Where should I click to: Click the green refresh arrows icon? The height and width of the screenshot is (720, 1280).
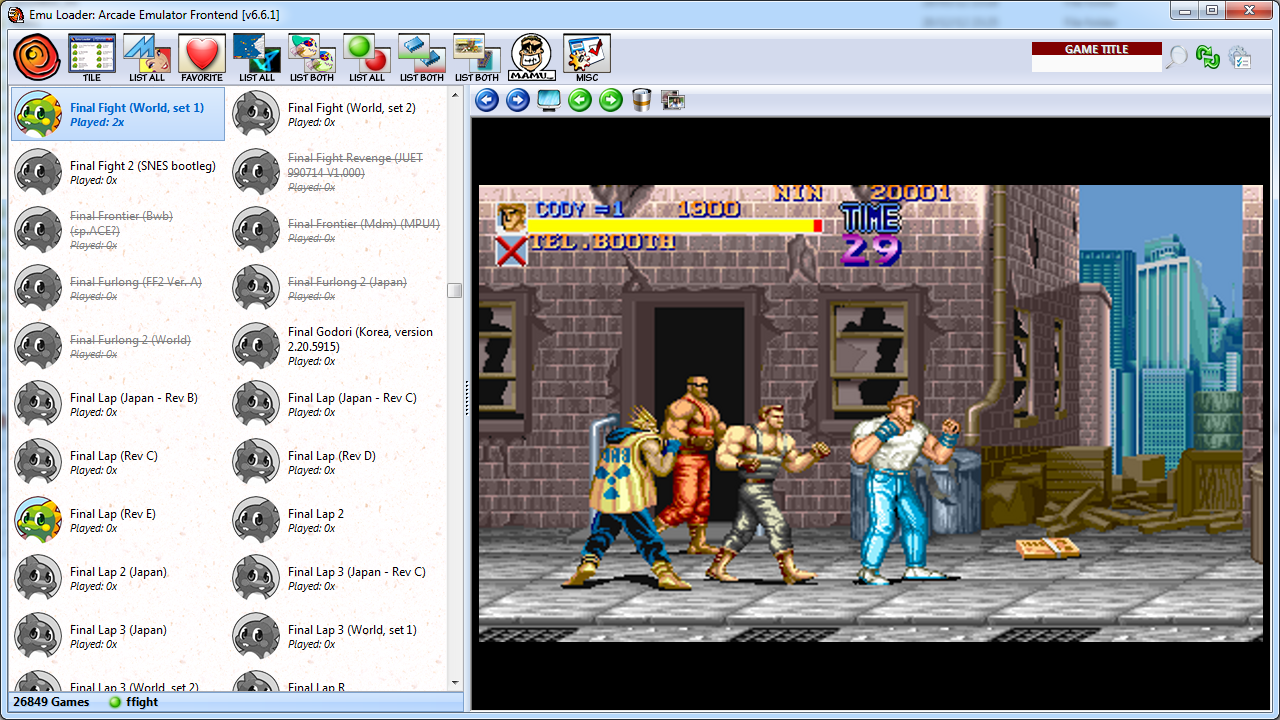click(x=1208, y=57)
